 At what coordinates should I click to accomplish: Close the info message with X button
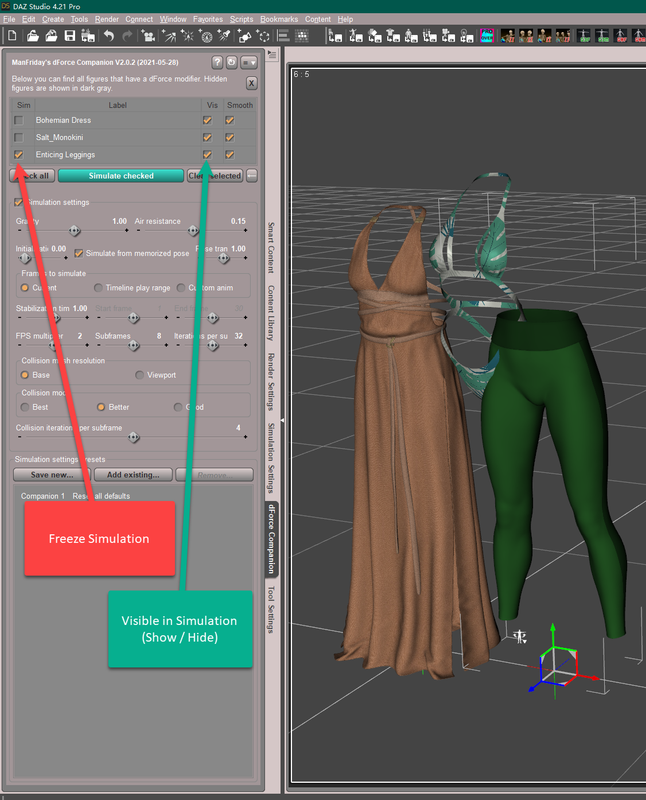pyautogui.click(x=251, y=83)
